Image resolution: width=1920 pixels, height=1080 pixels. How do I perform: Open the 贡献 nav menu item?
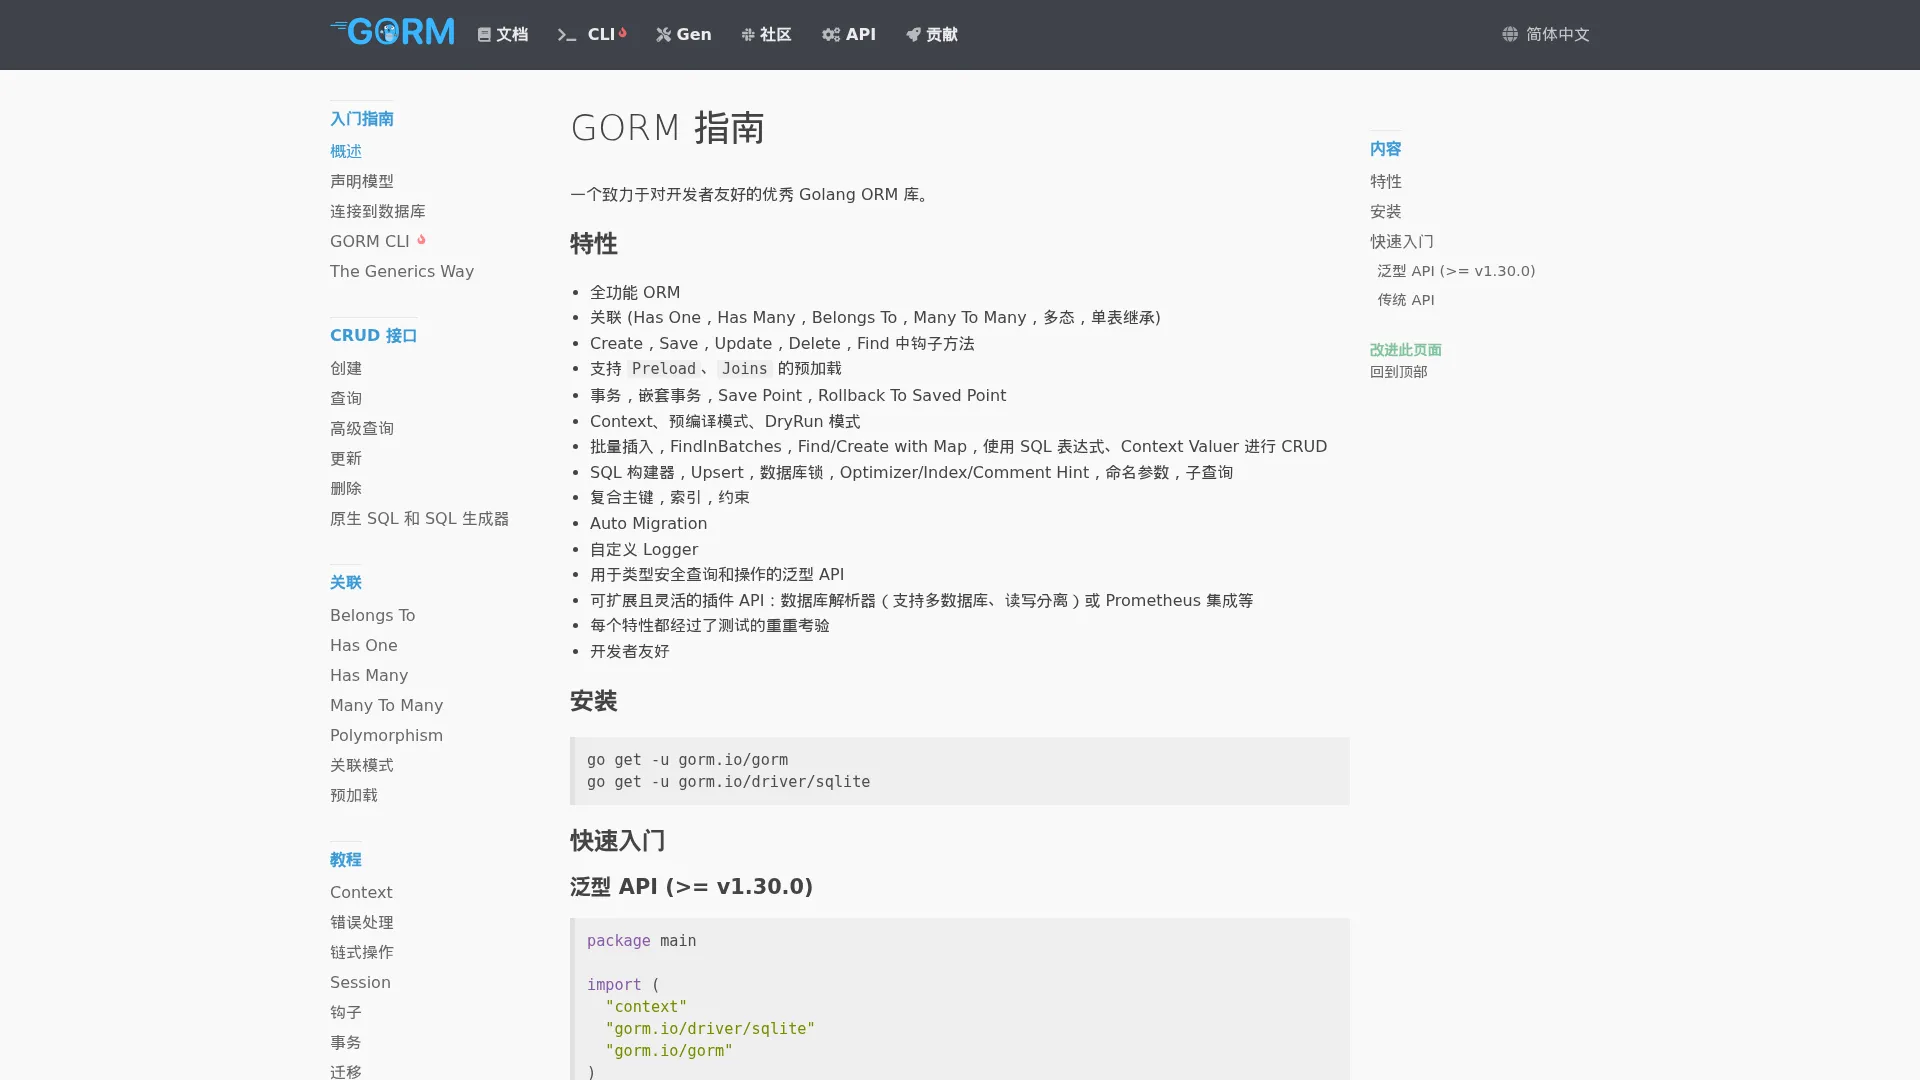pyautogui.click(x=932, y=35)
